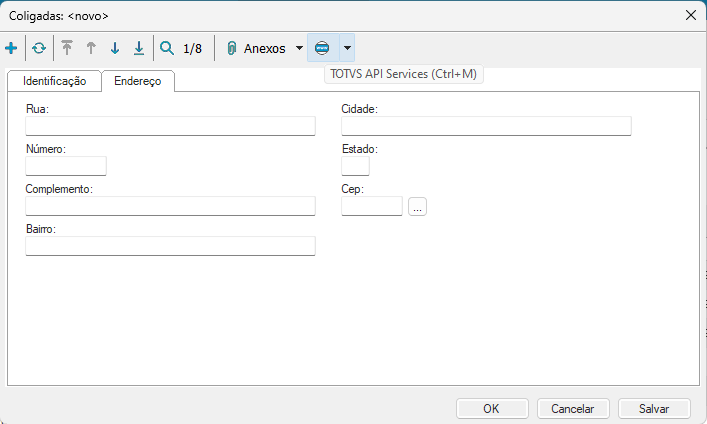Click the Salvar button
Image resolution: width=707 pixels, height=424 pixels.
click(654, 408)
